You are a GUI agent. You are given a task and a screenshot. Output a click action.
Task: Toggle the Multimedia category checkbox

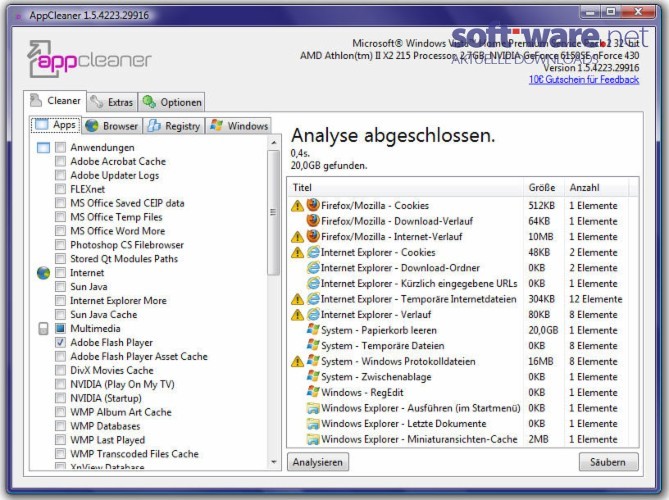tap(61, 328)
